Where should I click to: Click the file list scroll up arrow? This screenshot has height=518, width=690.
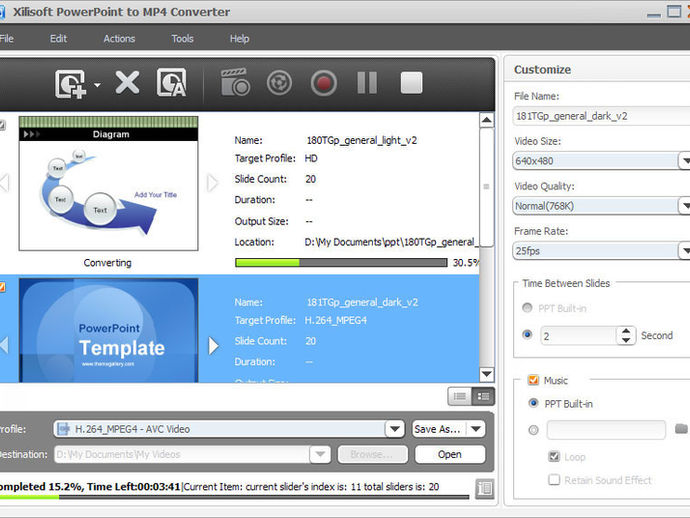[486, 120]
